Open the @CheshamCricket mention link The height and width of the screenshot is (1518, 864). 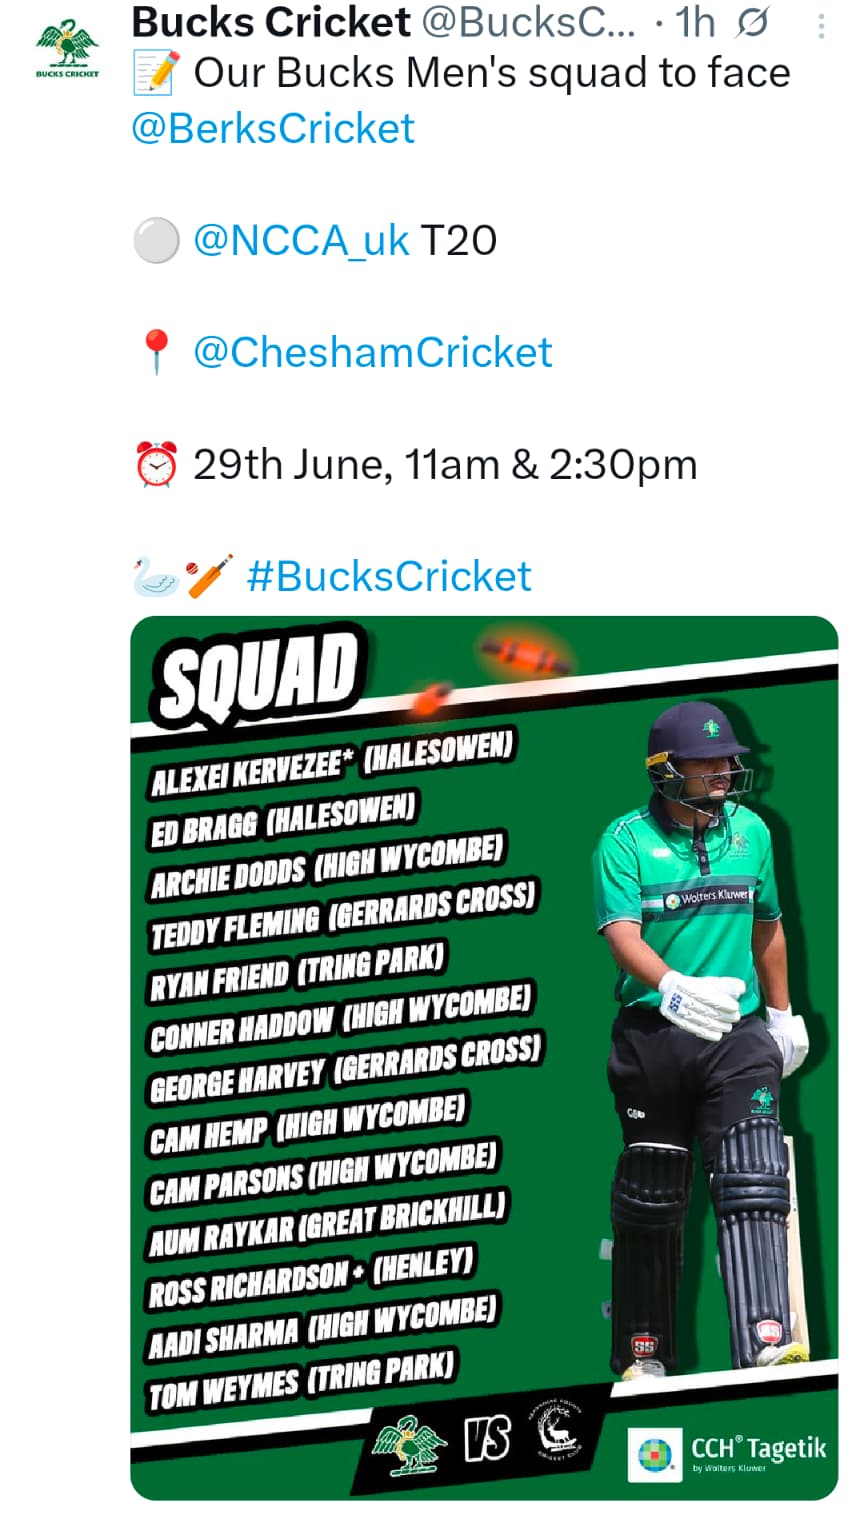tap(372, 353)
